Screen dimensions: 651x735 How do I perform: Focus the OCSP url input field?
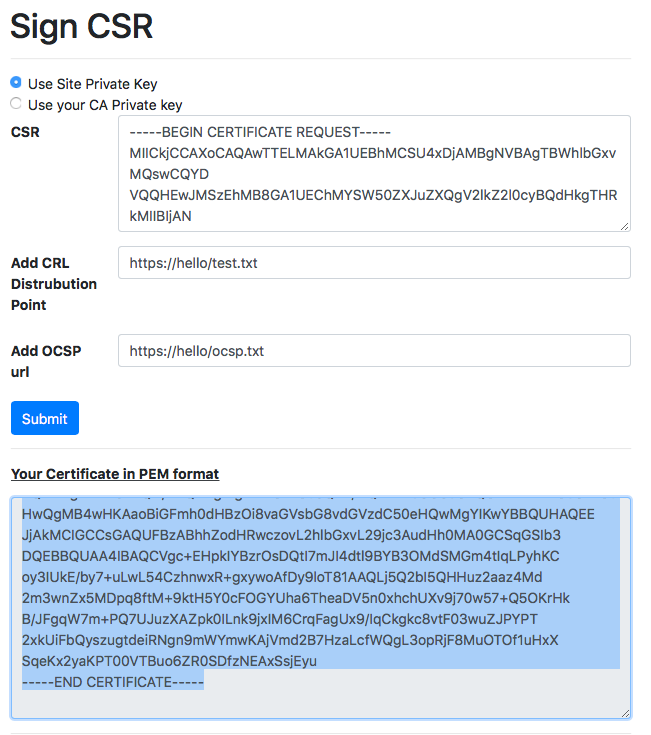tap(373, 351)
